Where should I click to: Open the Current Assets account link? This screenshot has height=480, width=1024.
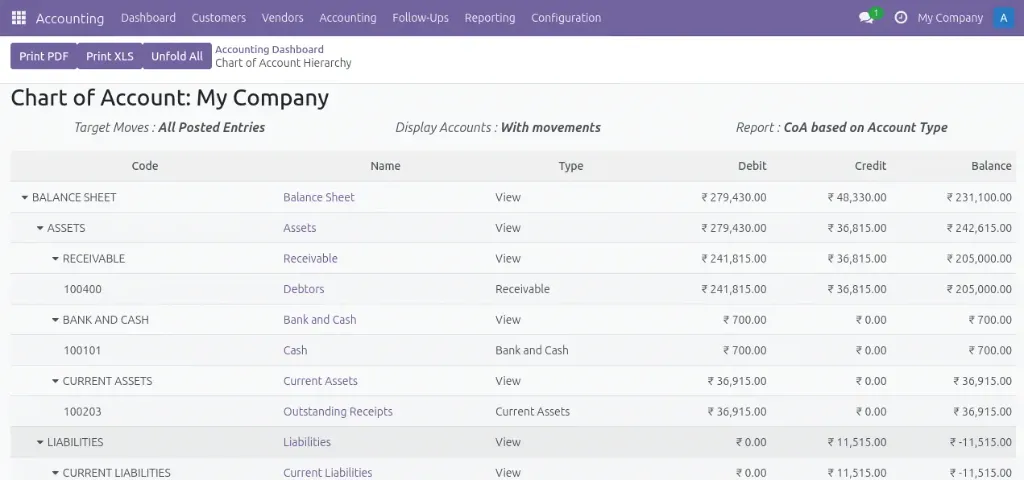point(321,381)
